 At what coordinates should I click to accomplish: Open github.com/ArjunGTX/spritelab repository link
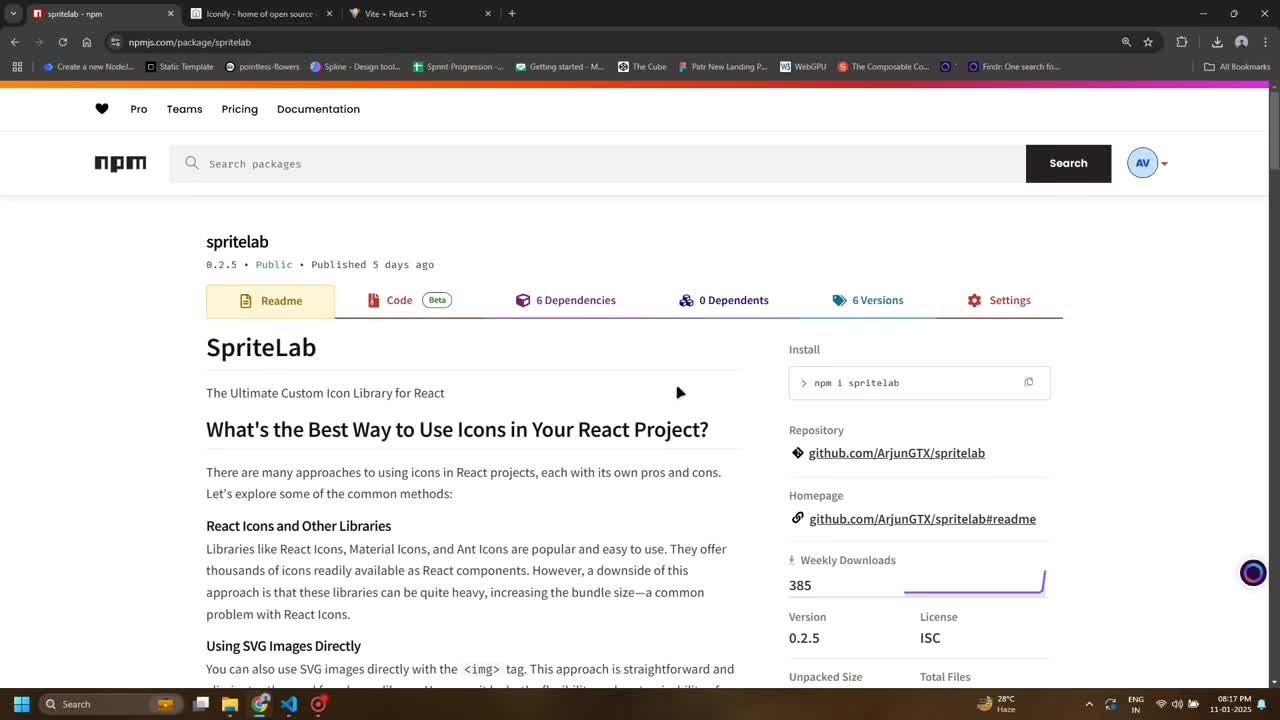(x=897, y=453)
